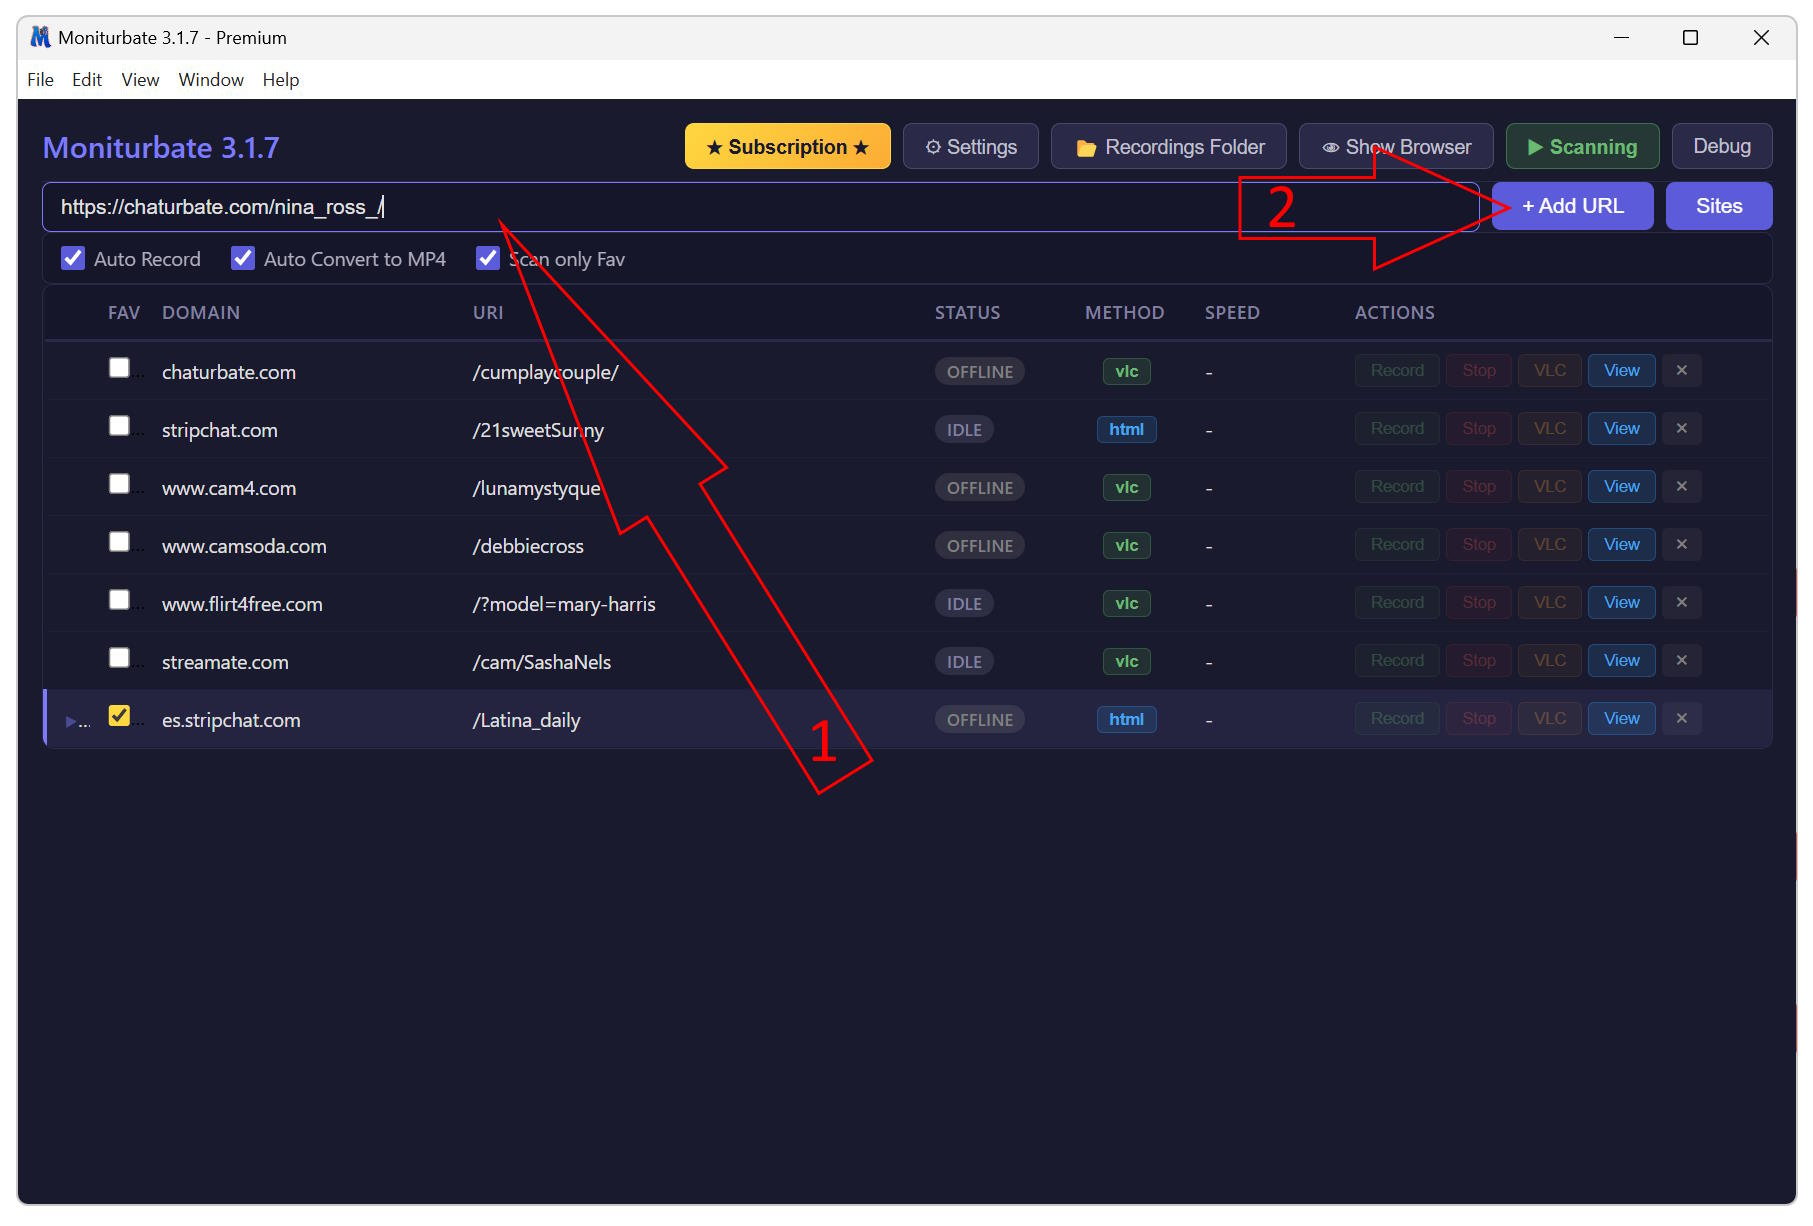Click the green play icon on Scanning
Screen dimensions: 1813x1226
click(x=1537, y=146)
